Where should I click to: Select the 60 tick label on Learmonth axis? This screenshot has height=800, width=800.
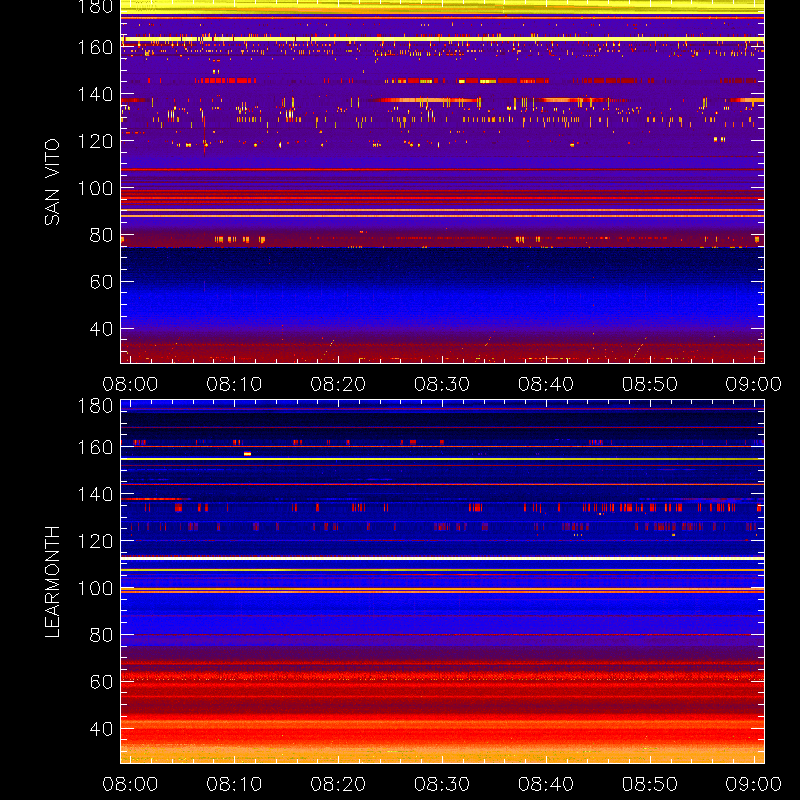coord(101,682)
